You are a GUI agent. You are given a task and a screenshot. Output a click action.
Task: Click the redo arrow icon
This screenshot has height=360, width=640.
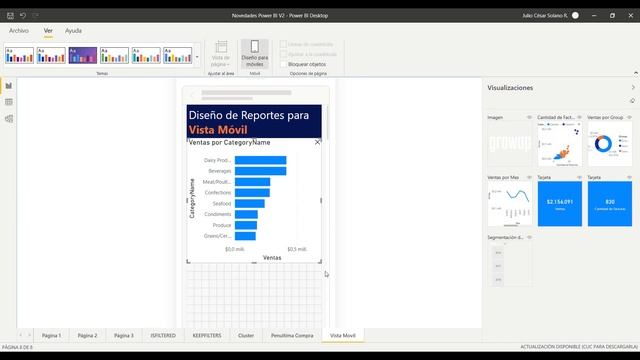coord(36,16)
